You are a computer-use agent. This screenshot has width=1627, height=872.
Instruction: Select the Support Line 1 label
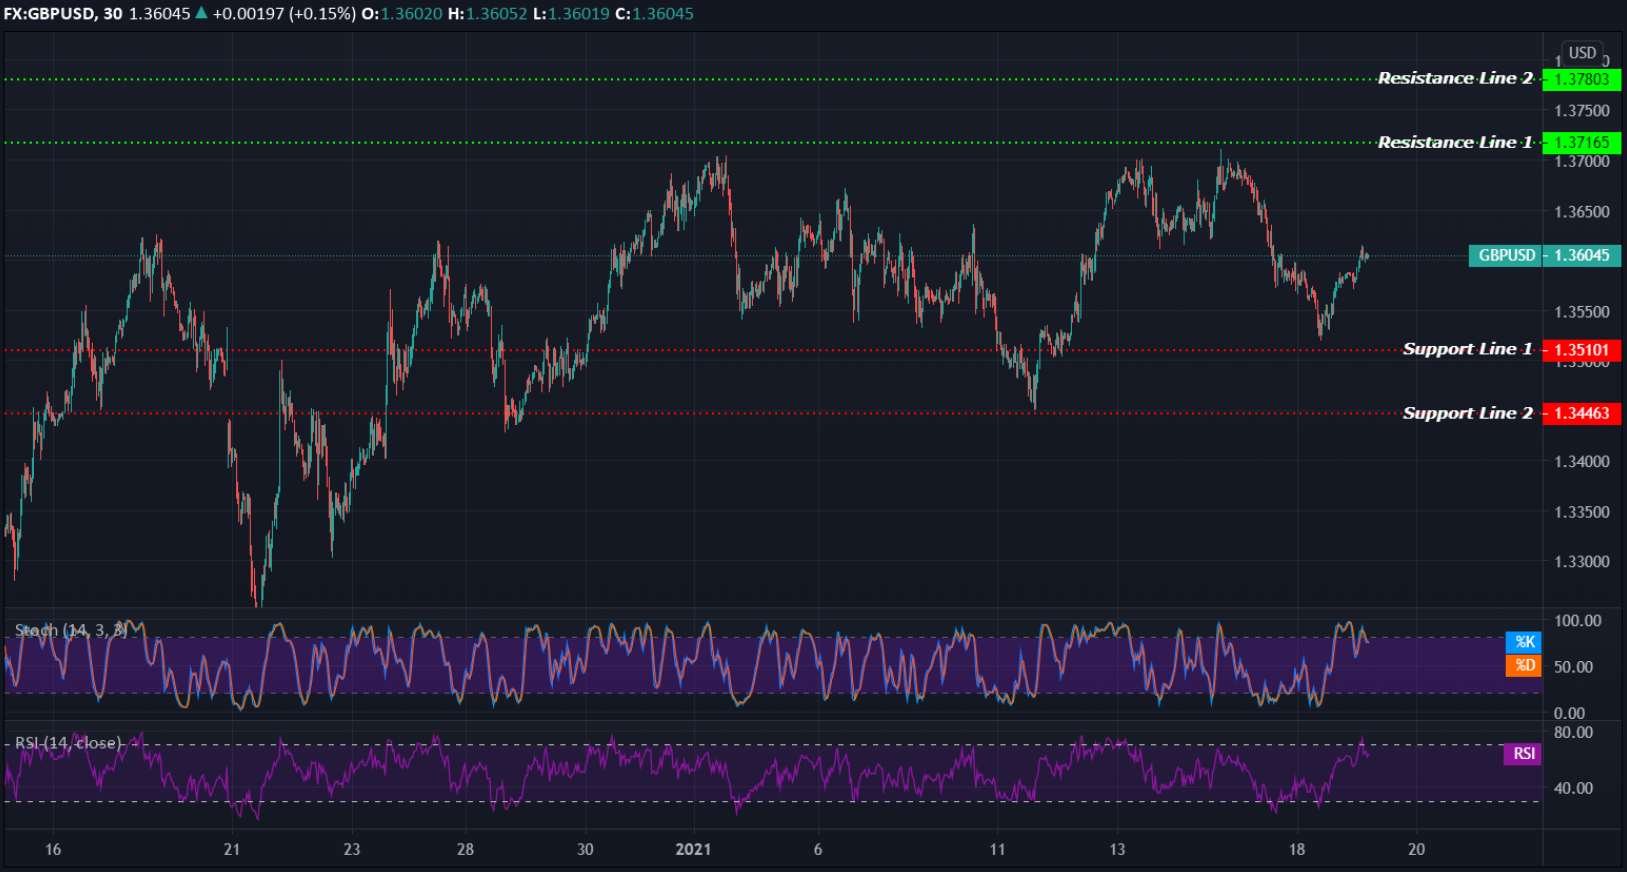(1468, 349)
